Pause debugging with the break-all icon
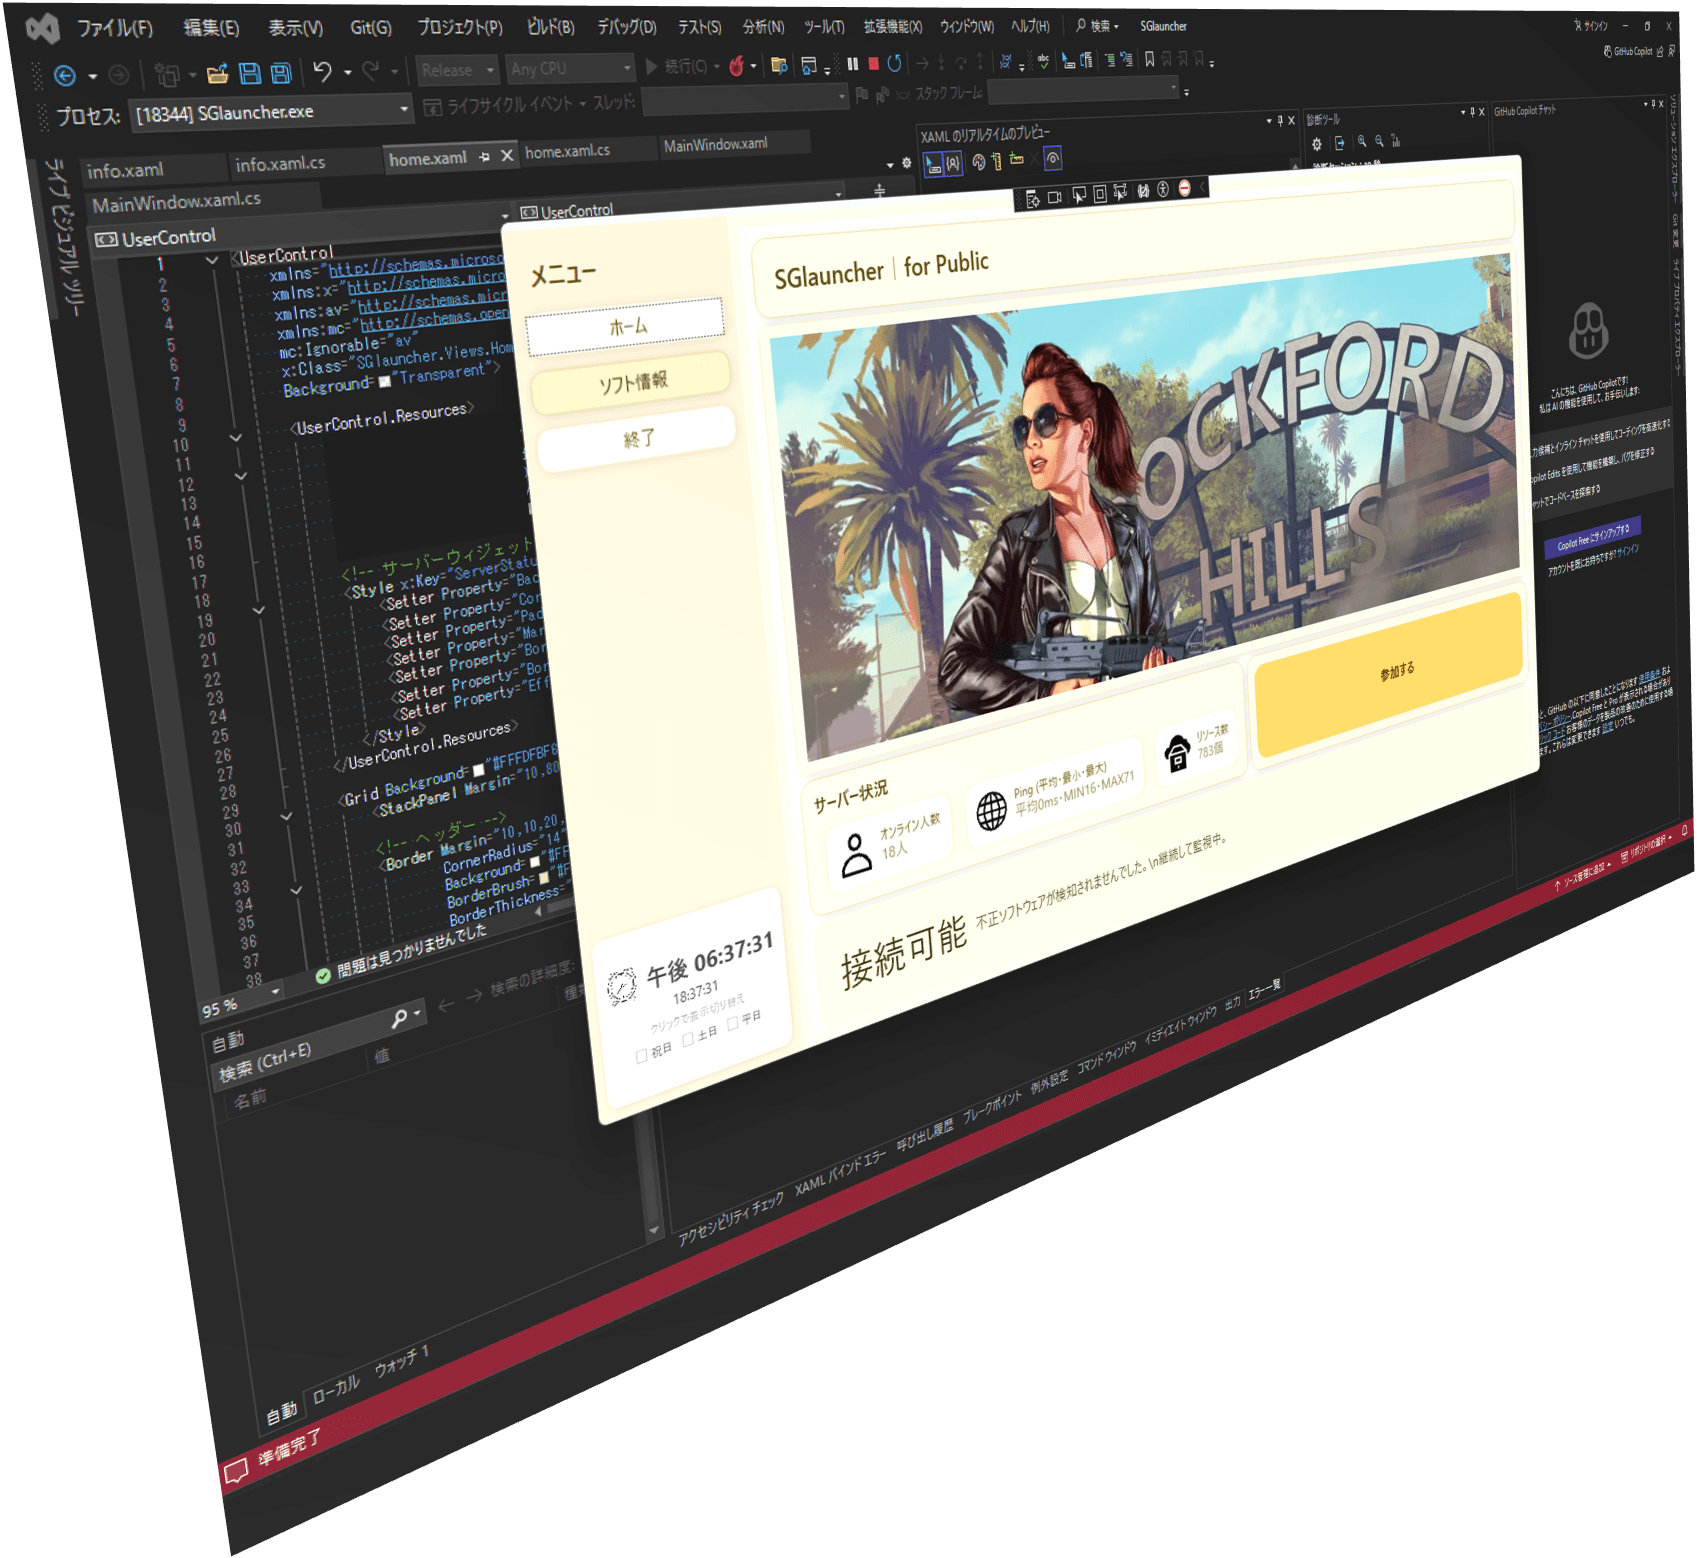The height and width of the screenshot is (1558, 1697). 852,64
